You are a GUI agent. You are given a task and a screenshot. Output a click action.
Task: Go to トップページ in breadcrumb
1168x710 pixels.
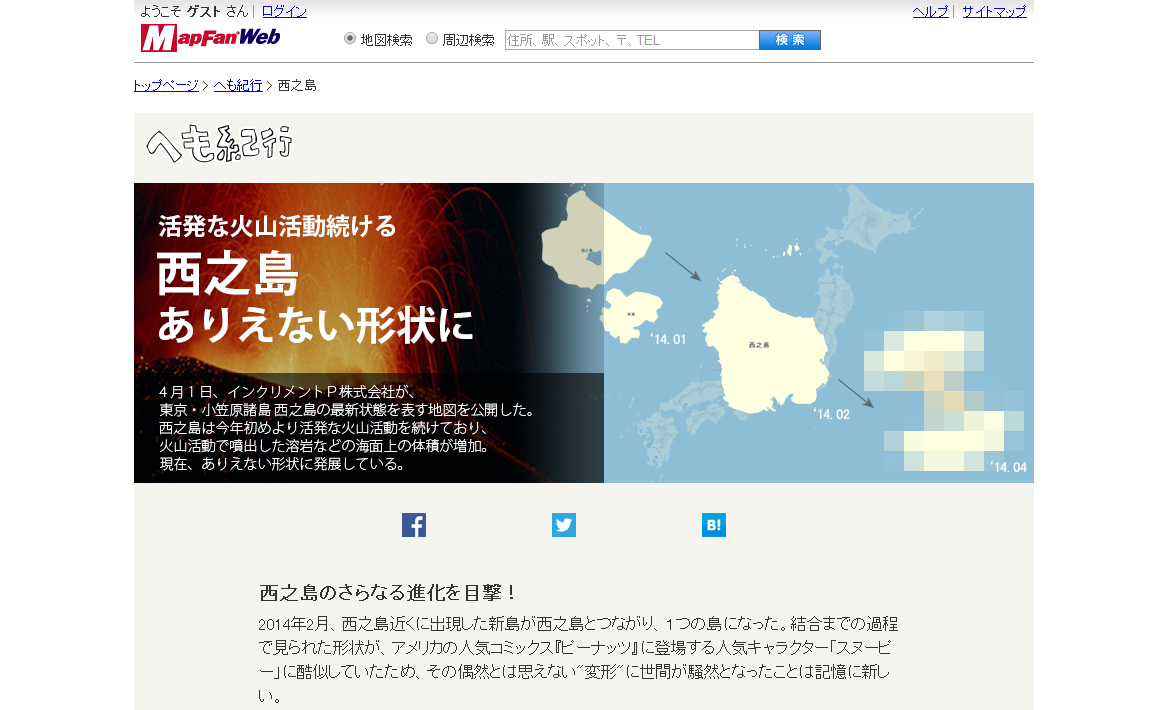click(165, 86)
